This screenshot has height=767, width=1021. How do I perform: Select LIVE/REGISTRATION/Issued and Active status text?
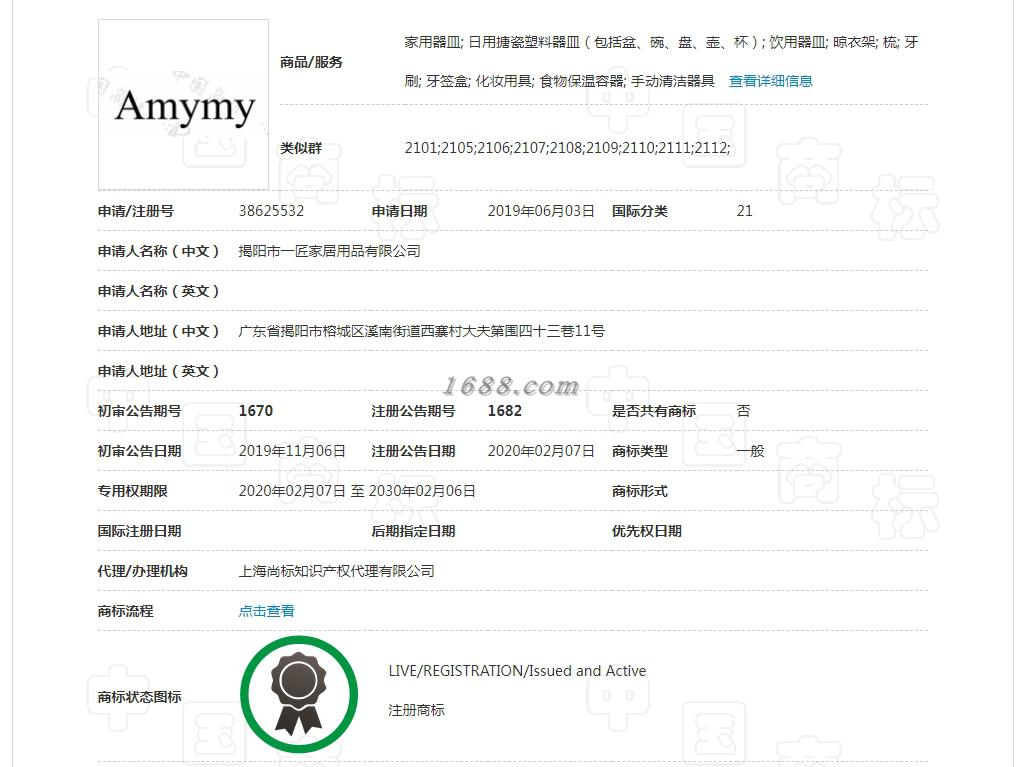[x=518, y=671]
